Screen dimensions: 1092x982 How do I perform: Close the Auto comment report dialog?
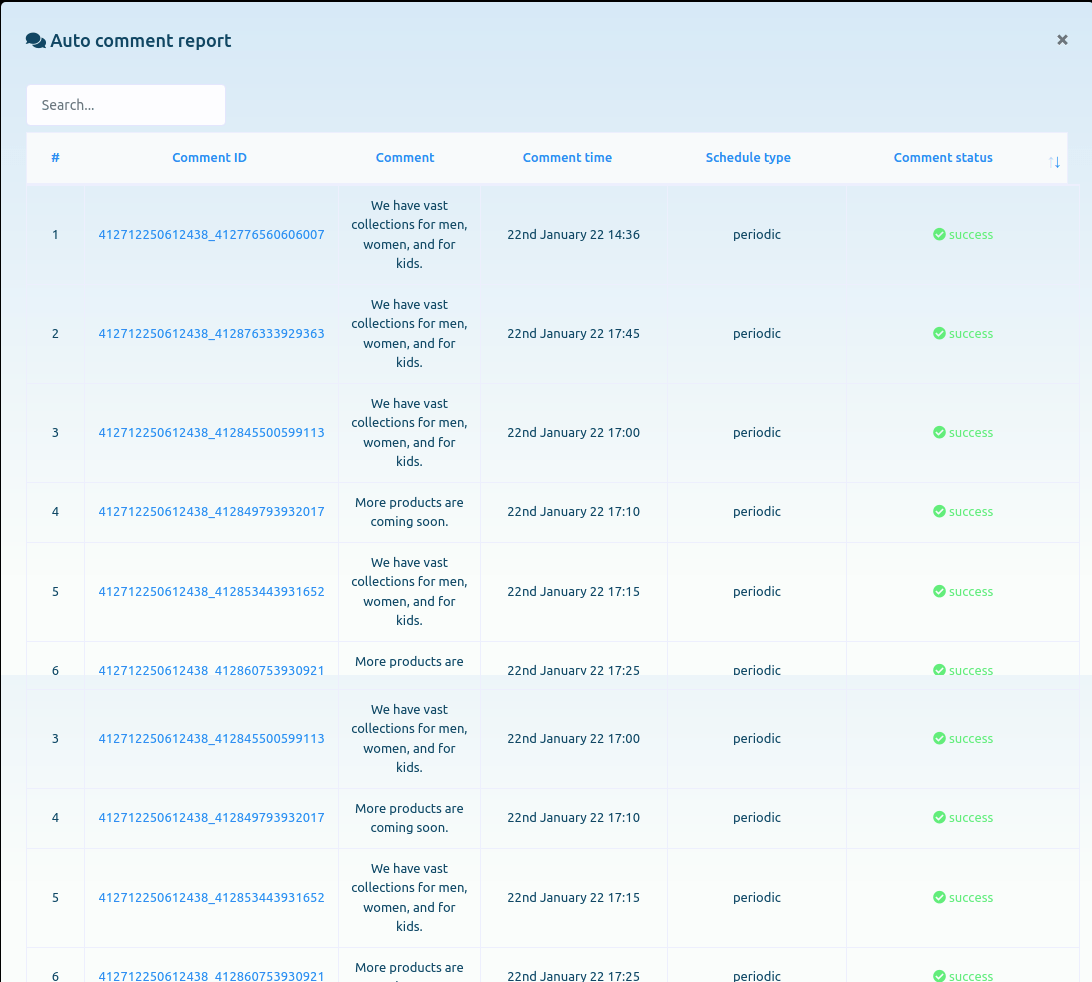(1062, 40)
